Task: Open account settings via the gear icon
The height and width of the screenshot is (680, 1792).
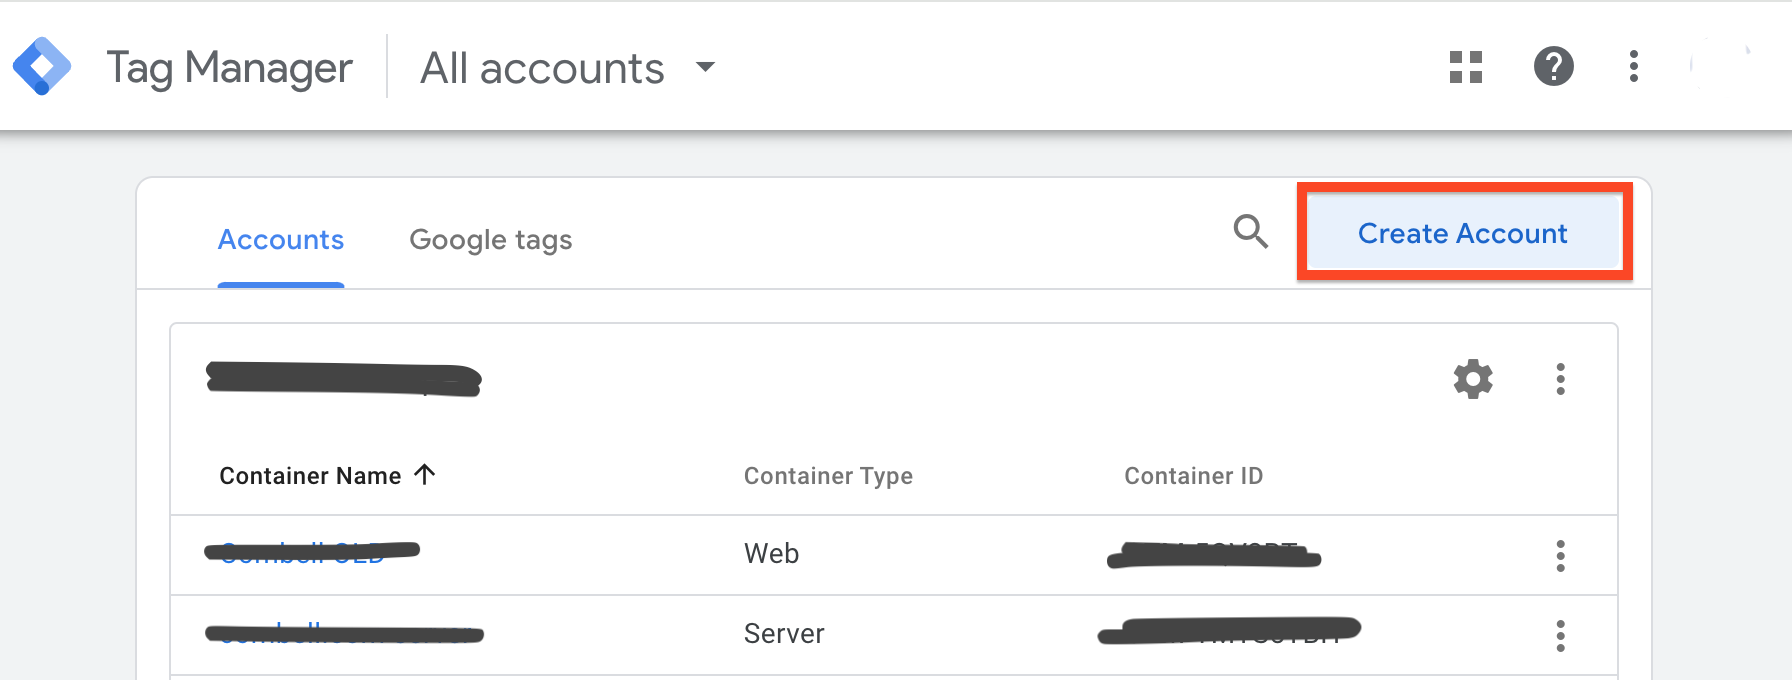Action: pyautogui.click(x=1472, y=380)
